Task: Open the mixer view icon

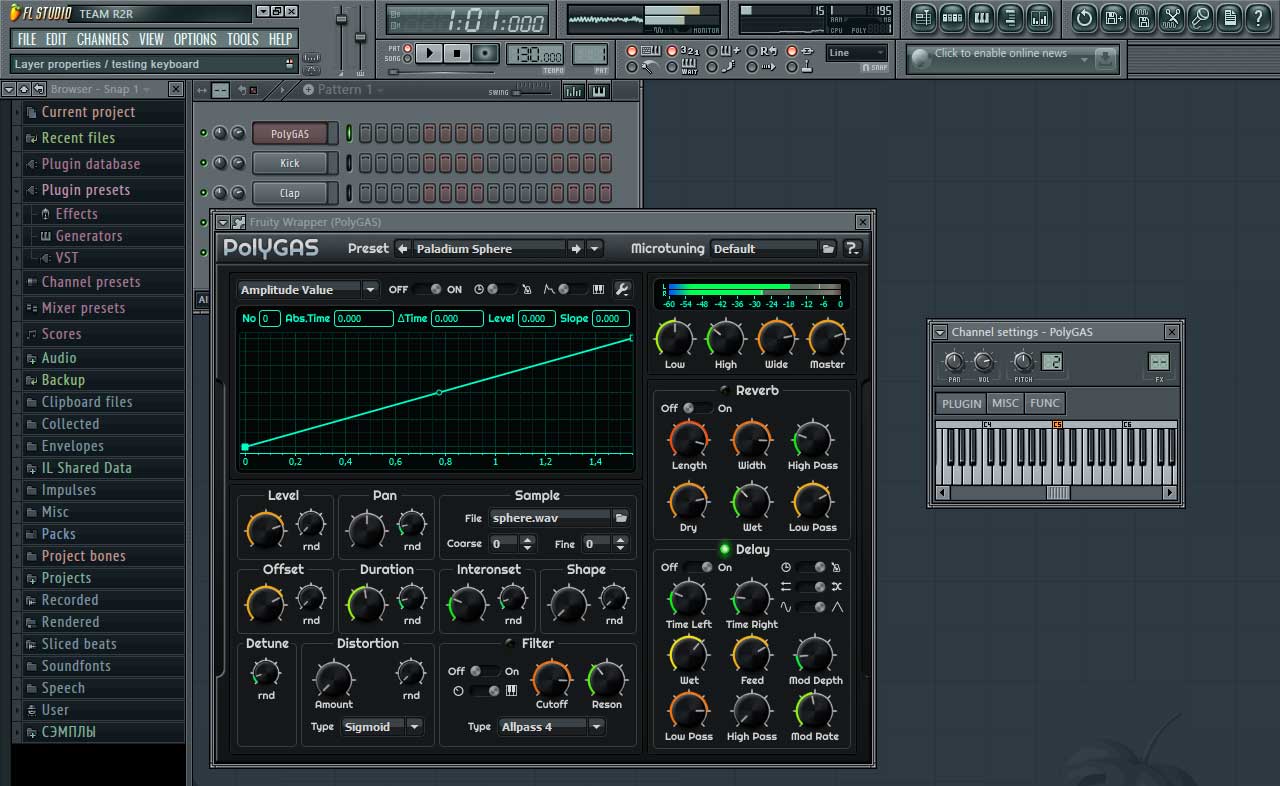Action: (1040, 17)
